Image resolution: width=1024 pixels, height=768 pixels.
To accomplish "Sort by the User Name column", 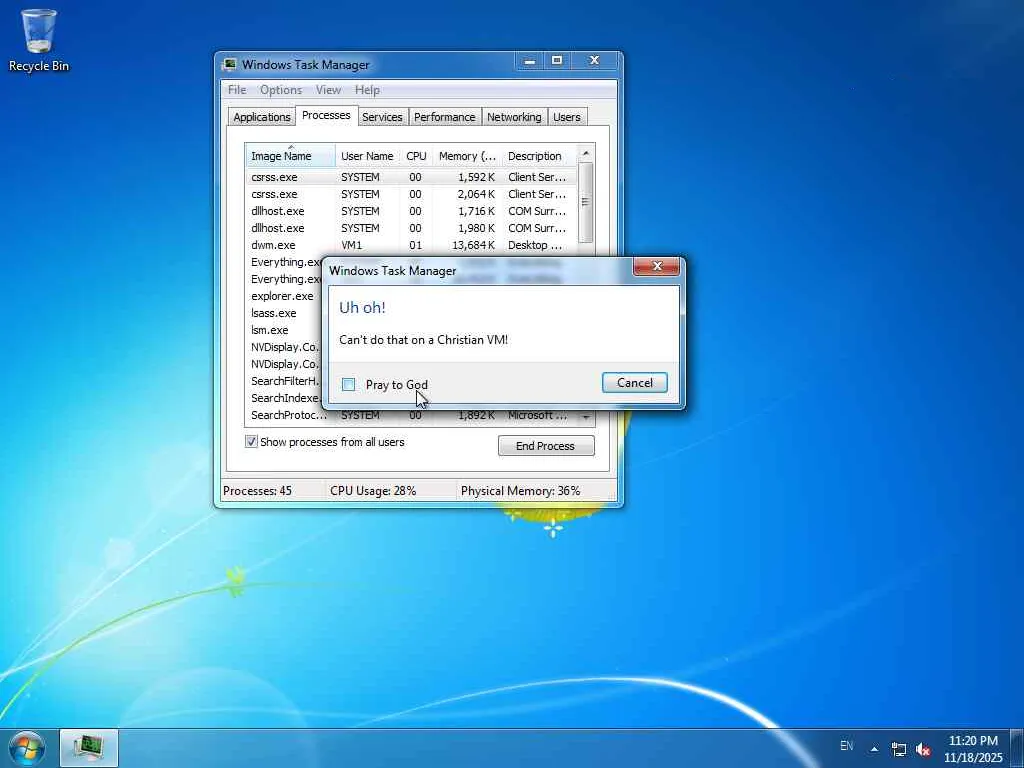I will coord(367,156).
